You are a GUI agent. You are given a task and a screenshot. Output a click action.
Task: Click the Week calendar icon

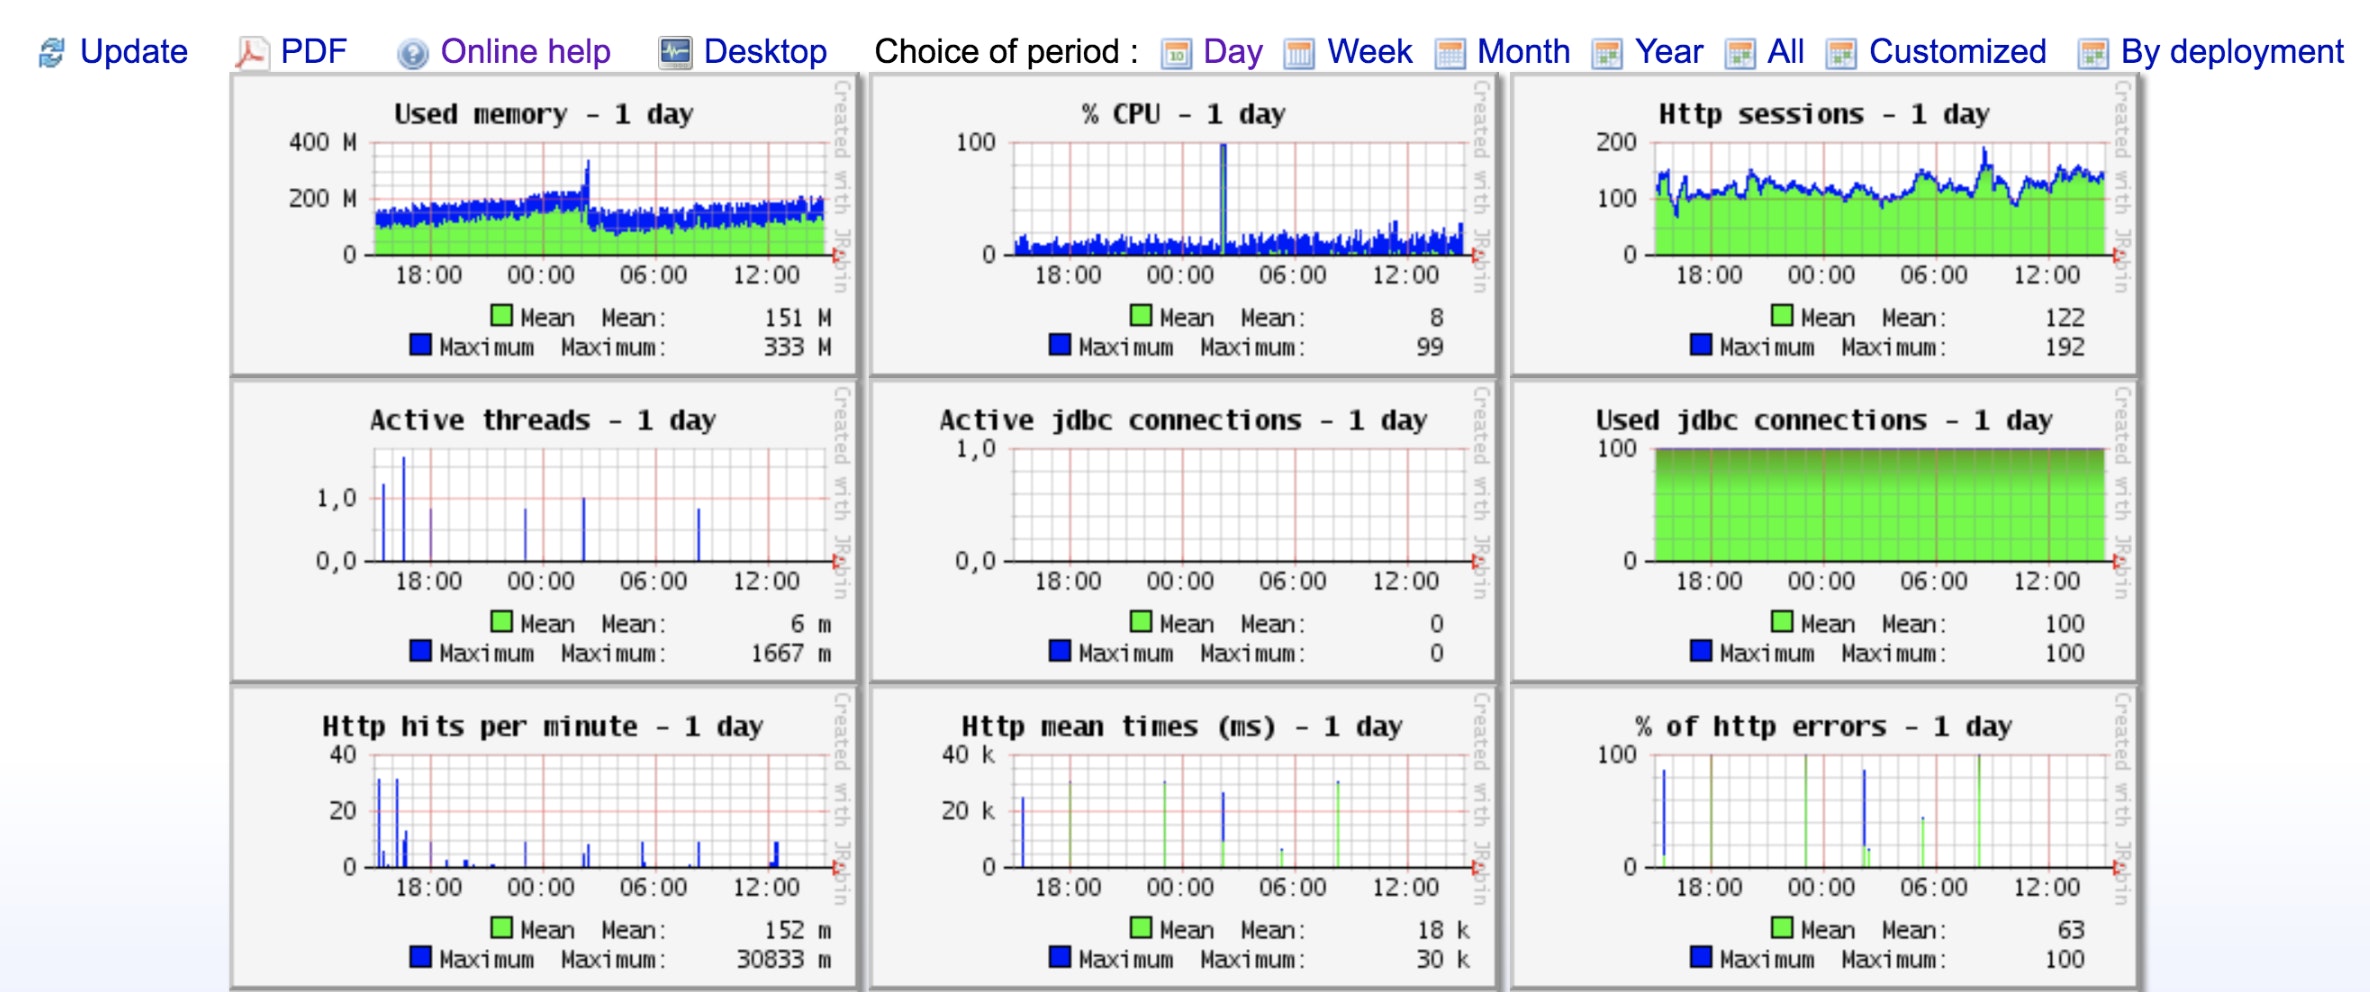pos(1299,52)
